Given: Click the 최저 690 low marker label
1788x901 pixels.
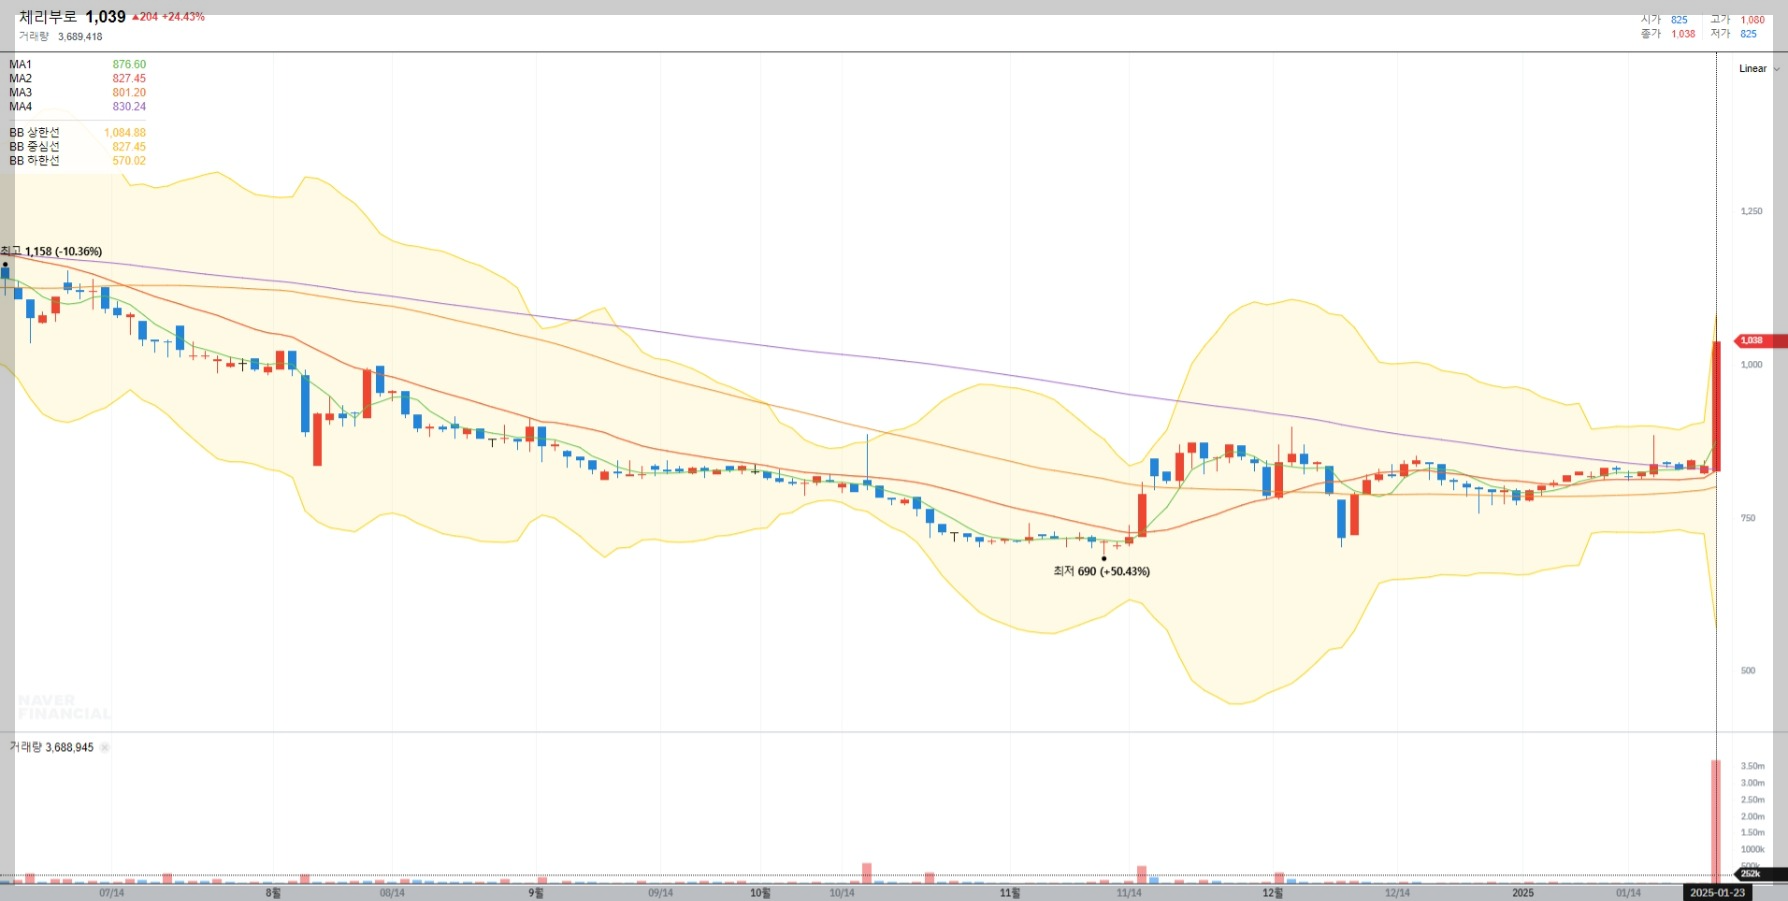Looking at the screenshot, I should [x=1101, y=571].
